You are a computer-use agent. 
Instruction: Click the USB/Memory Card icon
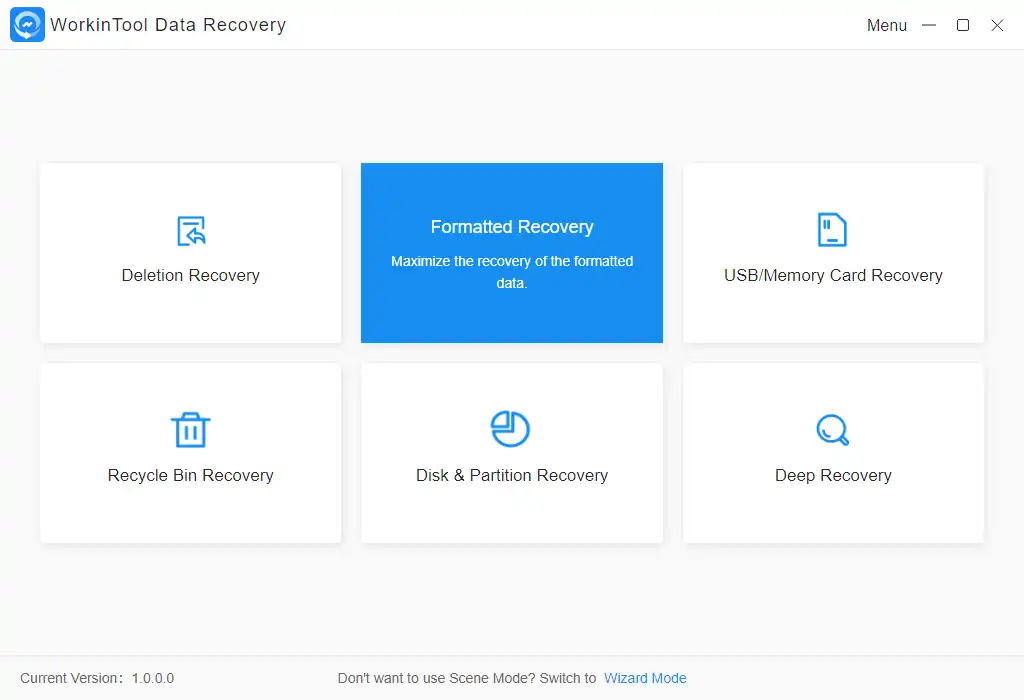click(x=832, y=230)
